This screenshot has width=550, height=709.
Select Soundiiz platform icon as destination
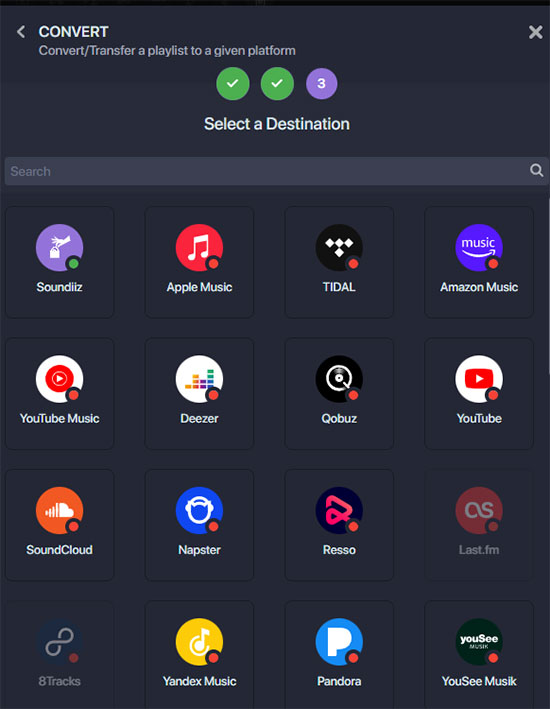tap(59, 247)
